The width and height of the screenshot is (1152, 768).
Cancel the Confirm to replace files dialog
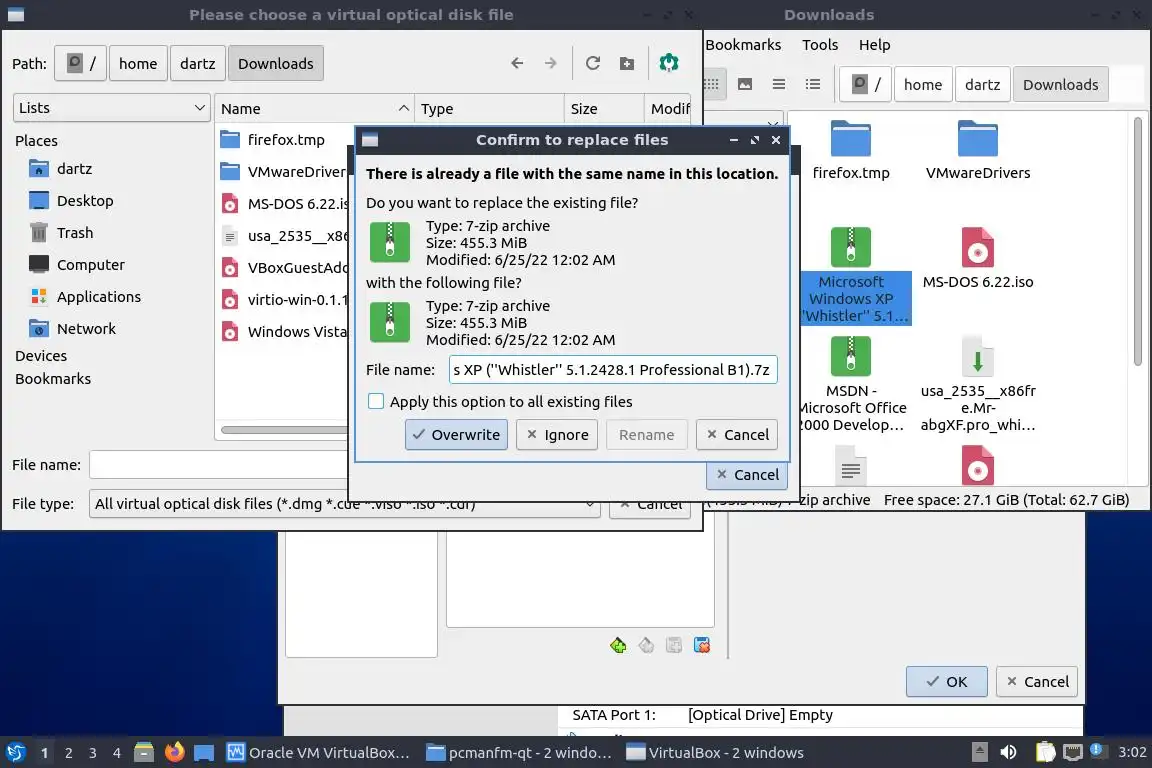737,434
